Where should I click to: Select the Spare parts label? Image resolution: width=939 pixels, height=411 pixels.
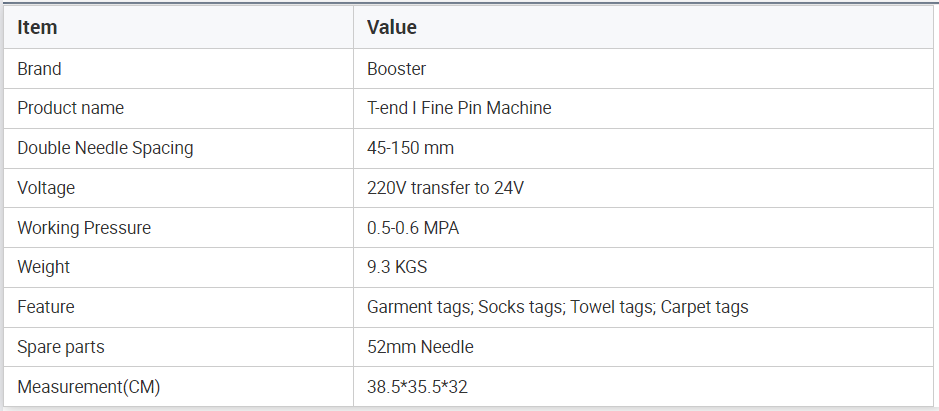(x=60, y=347)
